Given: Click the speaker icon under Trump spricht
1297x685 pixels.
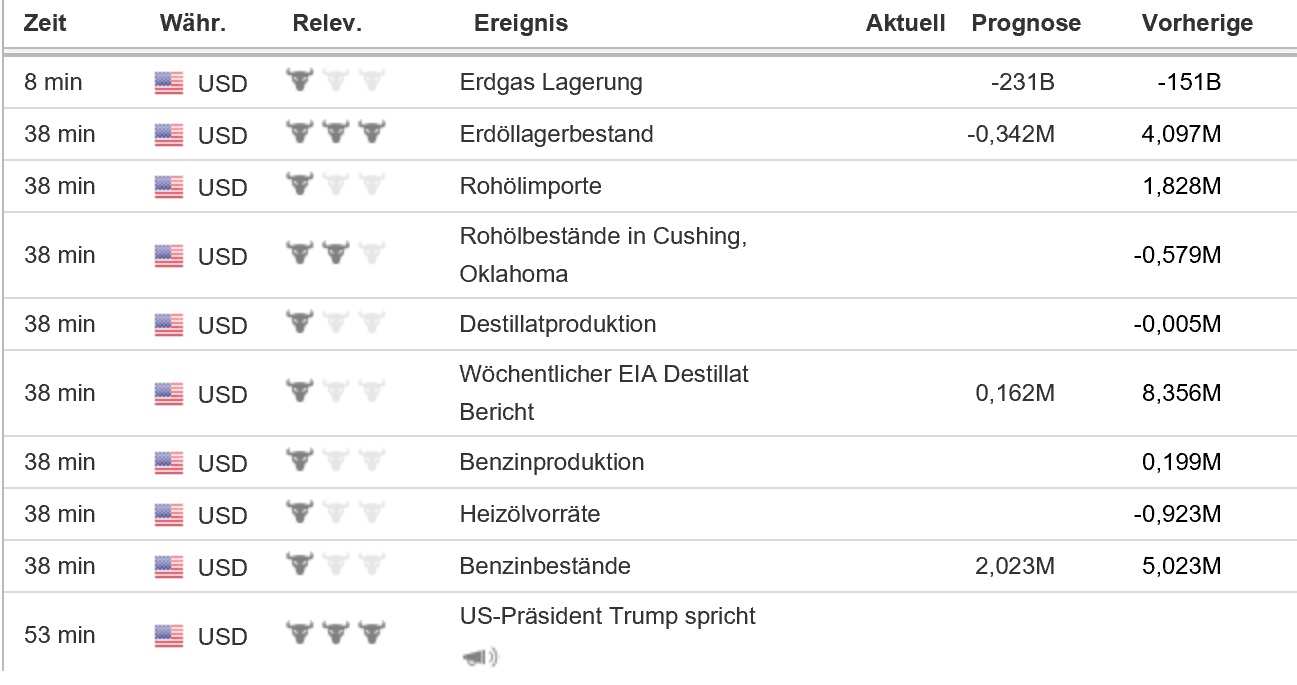Looking at the screenshot, I should 479,657.
